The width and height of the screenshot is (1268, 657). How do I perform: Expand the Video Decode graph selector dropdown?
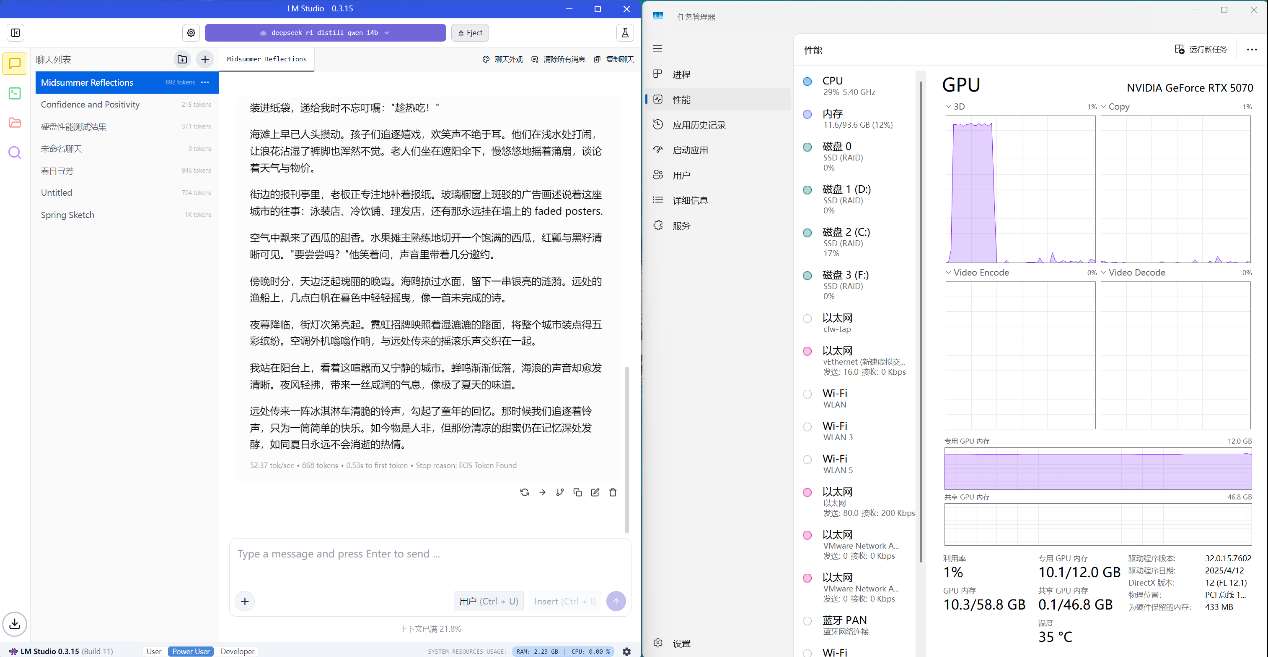tap(1131, 272)
